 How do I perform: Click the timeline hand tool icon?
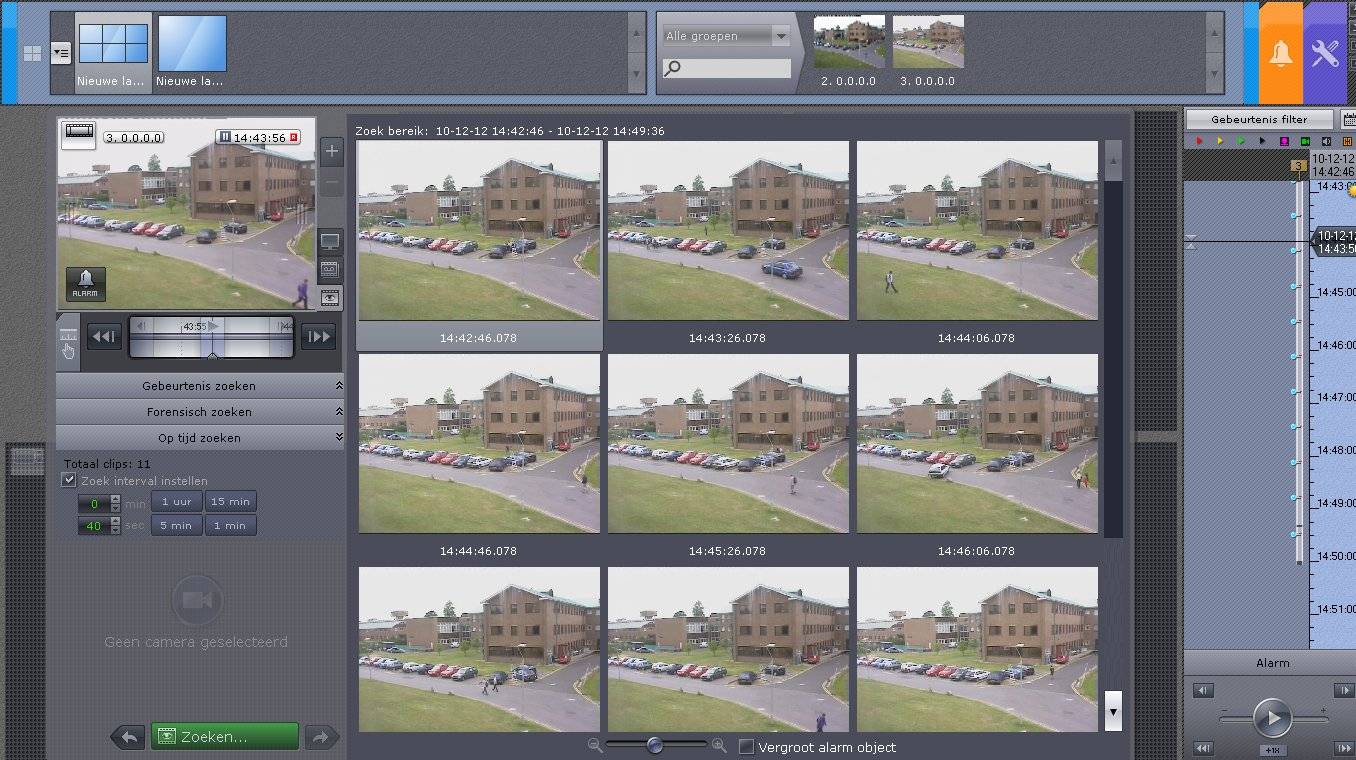point(68,342)
